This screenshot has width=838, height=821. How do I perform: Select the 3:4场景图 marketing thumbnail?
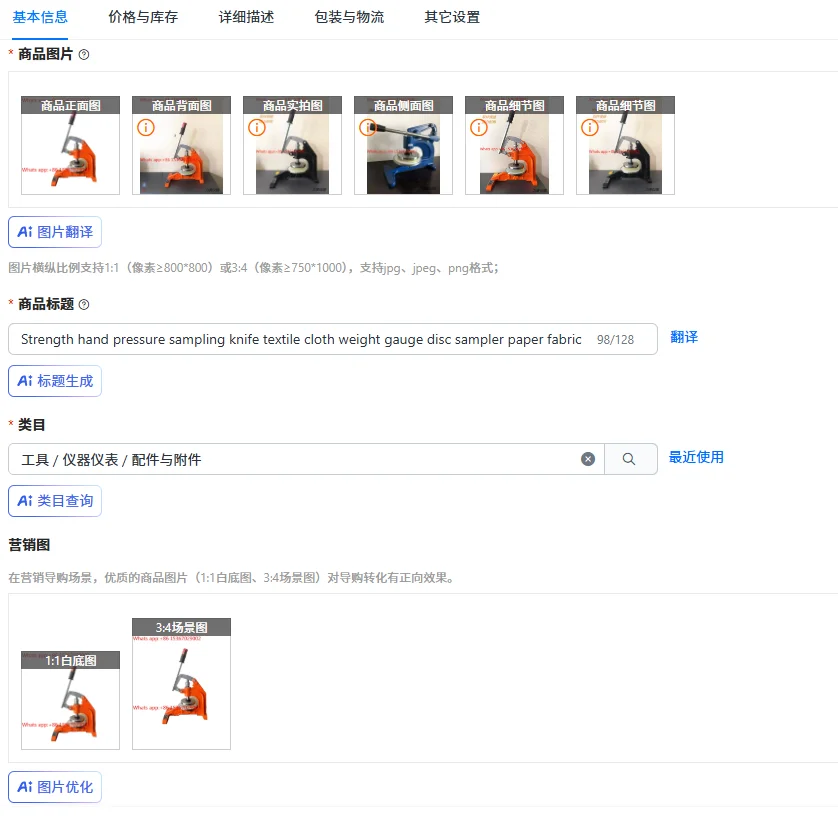click(x=182, y=684)
